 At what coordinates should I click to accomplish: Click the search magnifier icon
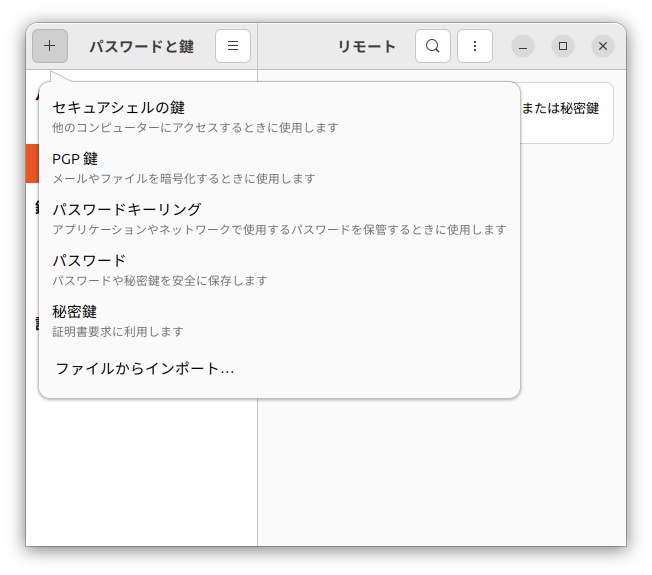point(432,46)
